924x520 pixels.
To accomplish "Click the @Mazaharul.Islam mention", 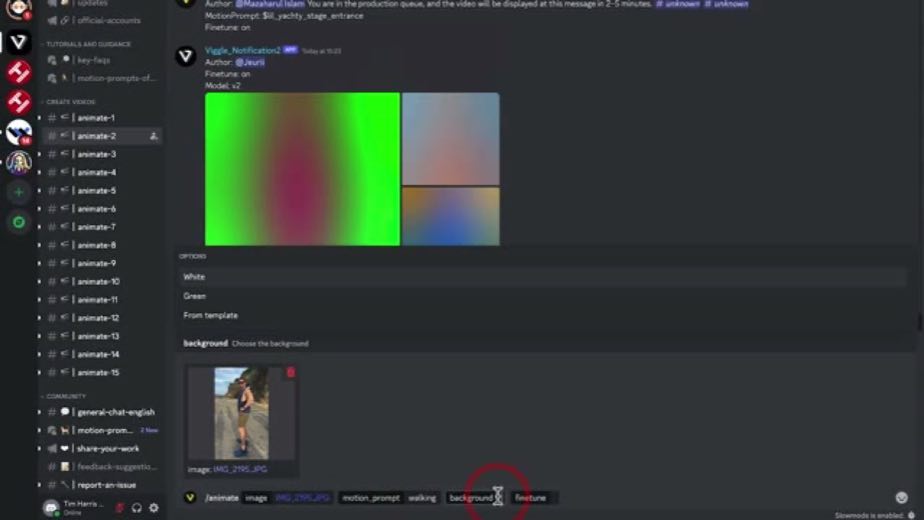I will pyautogui.click(x=270, y=4).
